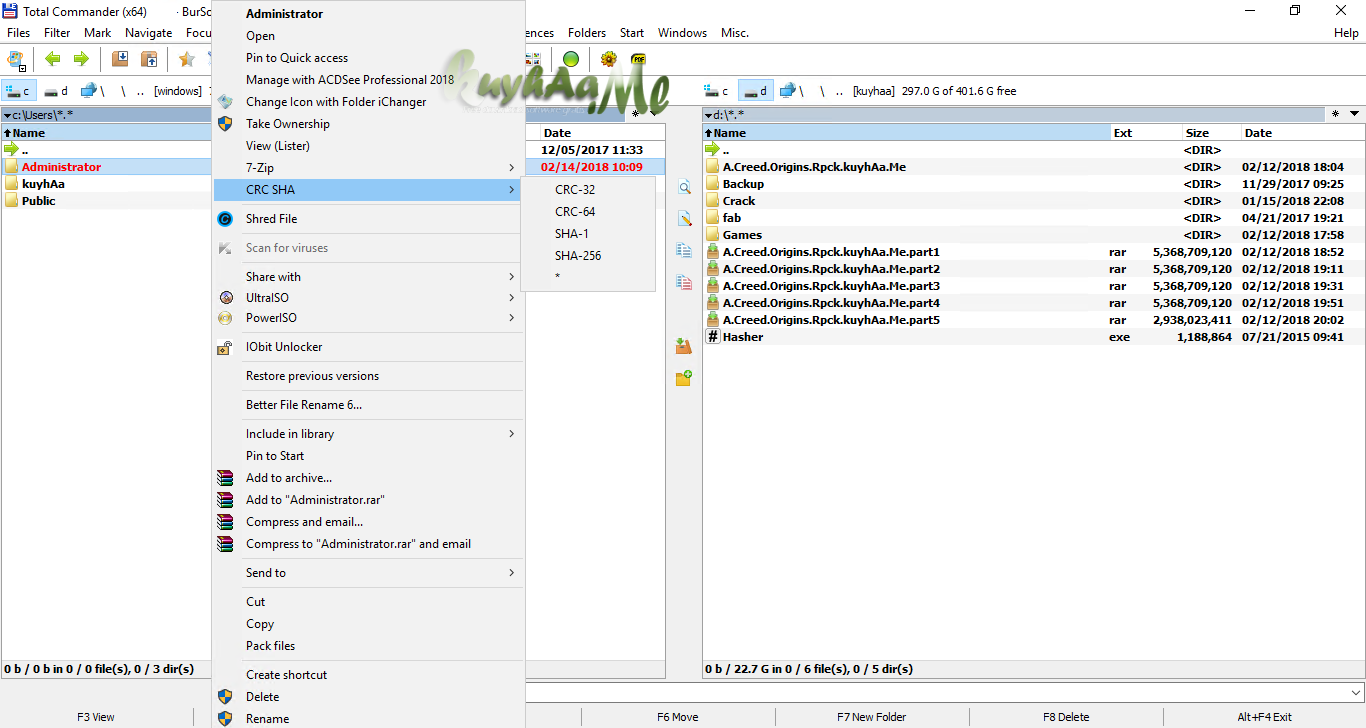Click the blue copy pages icon in middle bar

coord(684,251)
